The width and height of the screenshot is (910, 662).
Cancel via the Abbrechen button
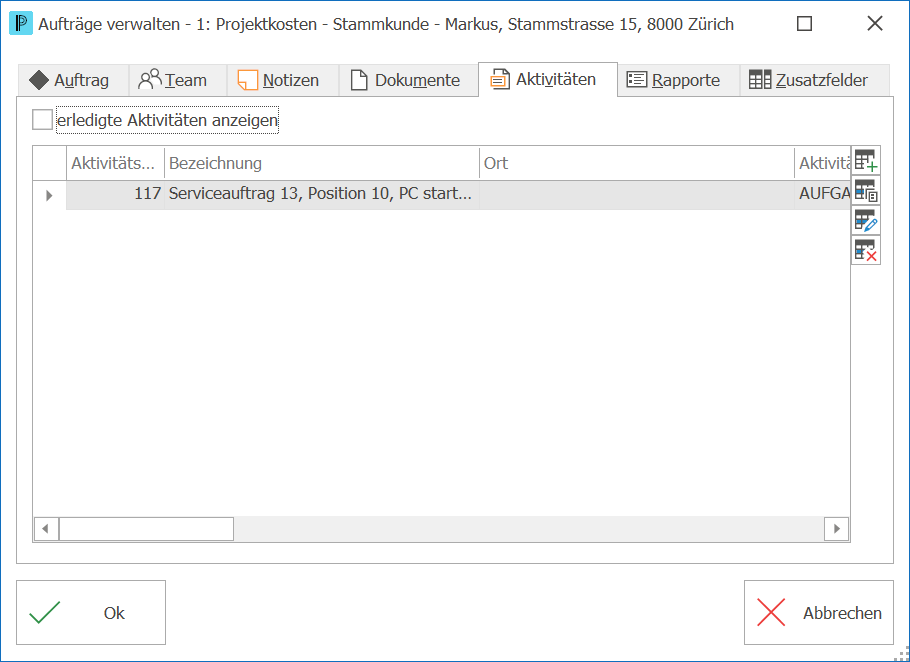coord(819,613)
